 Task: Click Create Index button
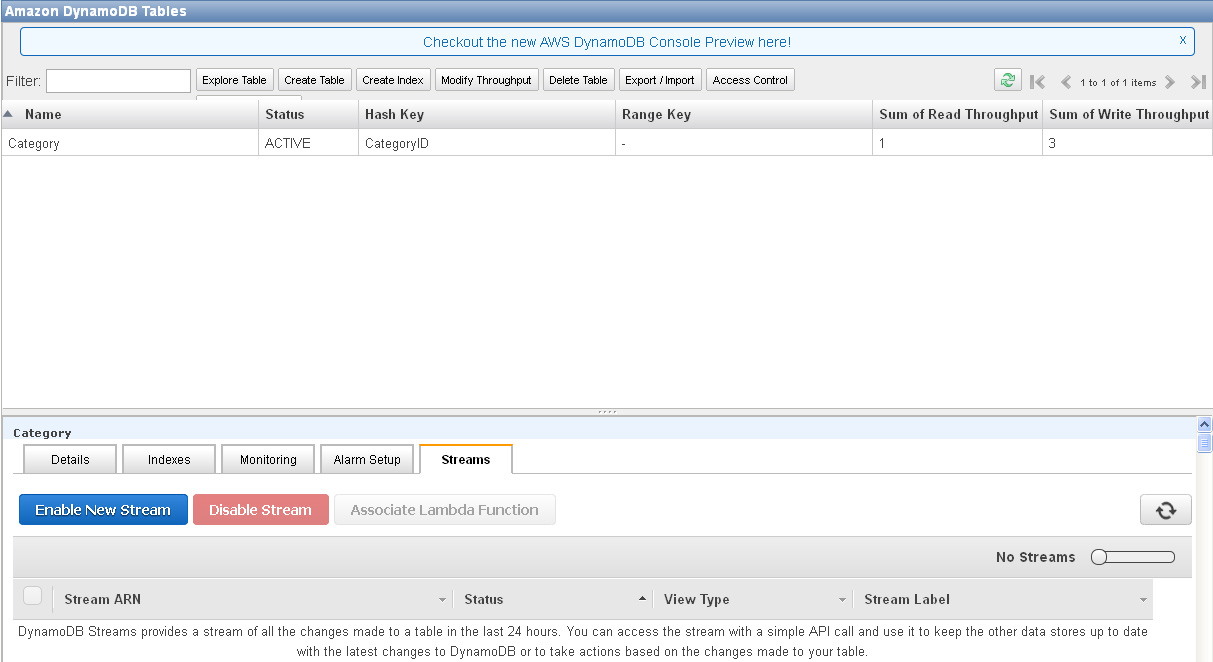[393, 80]
